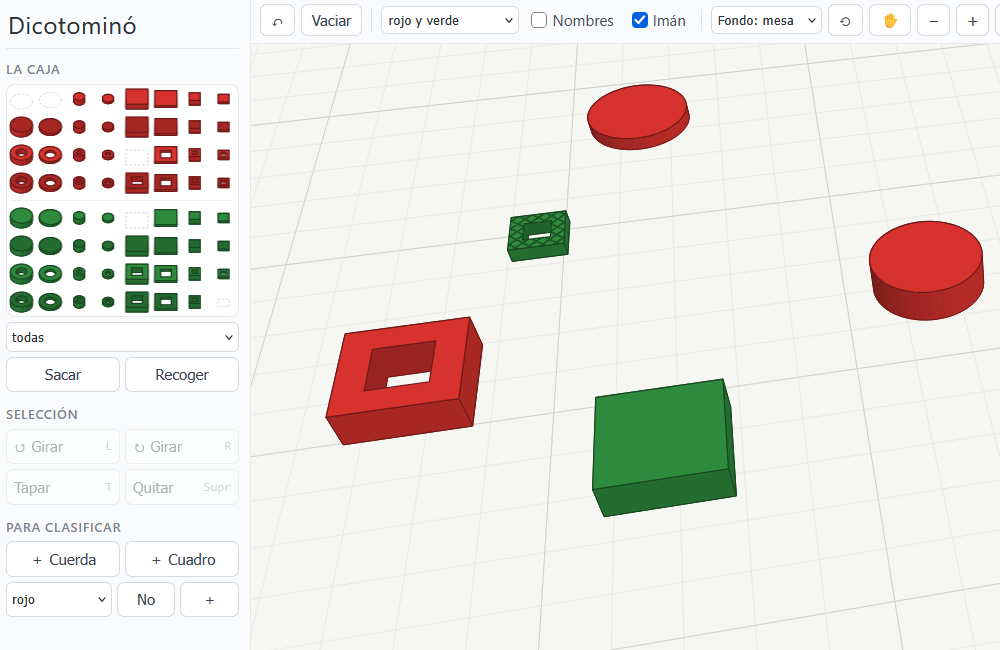Click the Quitar button

tap(182, 487)
